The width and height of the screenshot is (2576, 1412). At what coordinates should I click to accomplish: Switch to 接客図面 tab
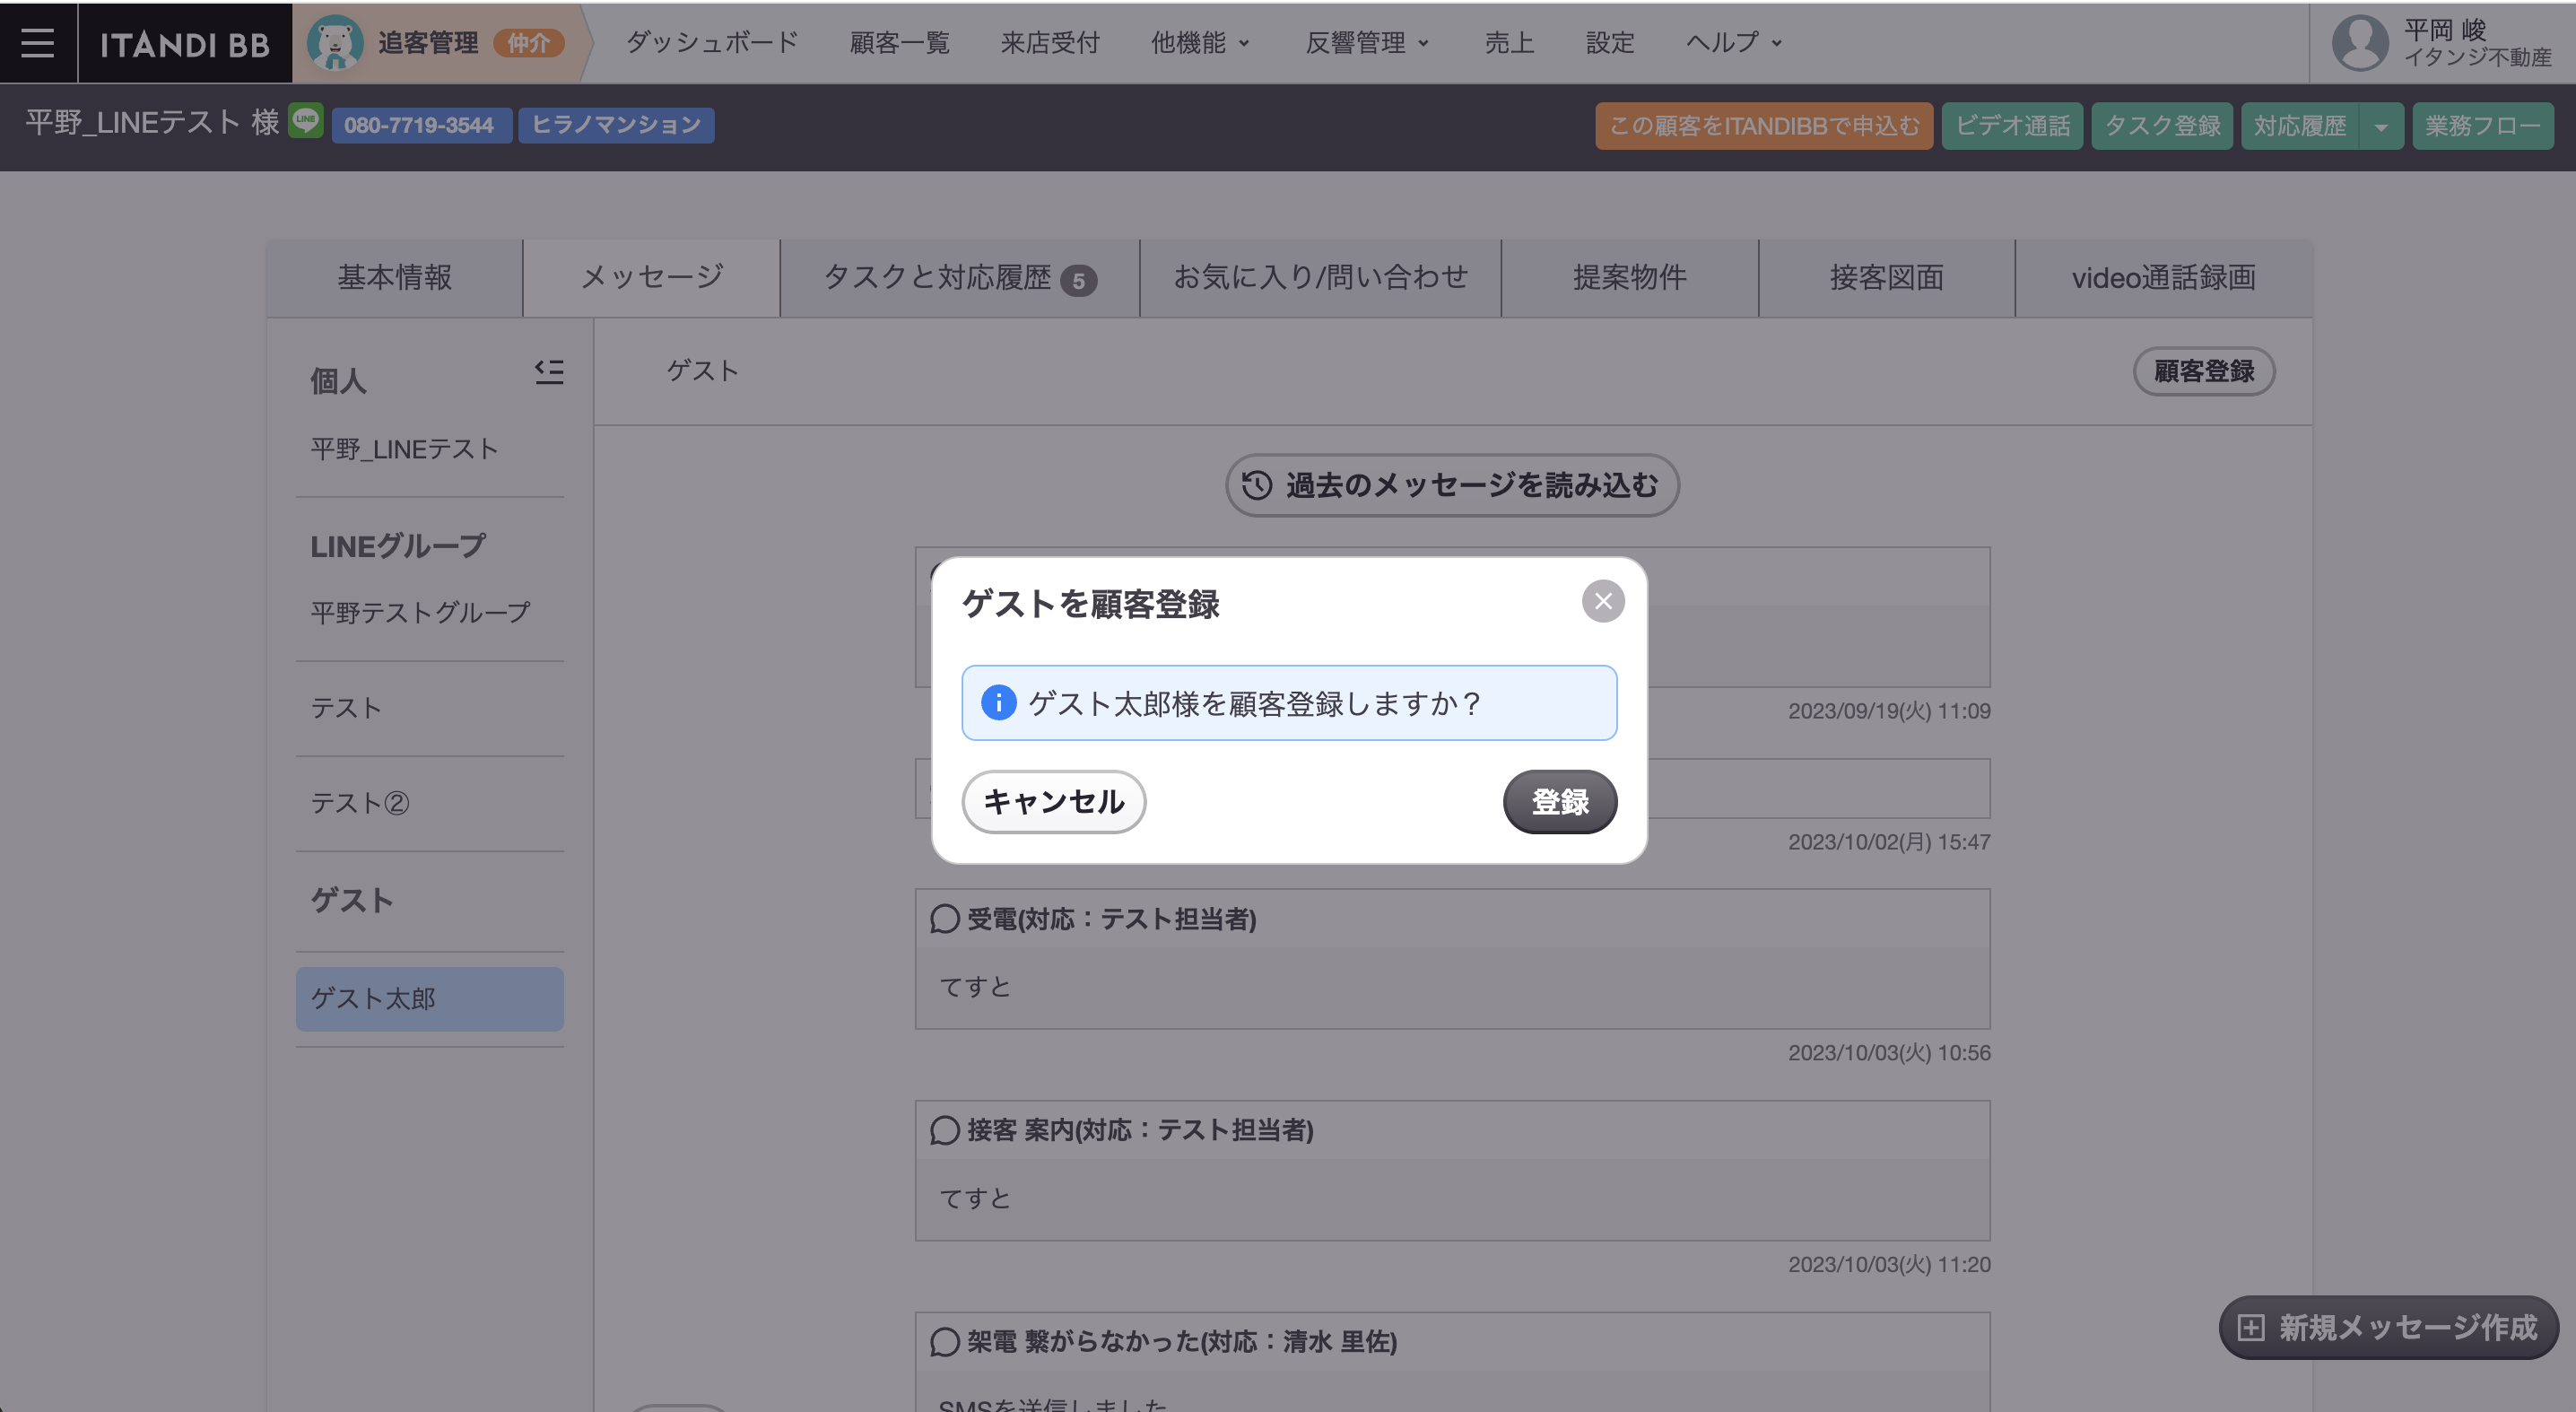pos(1887,278)
